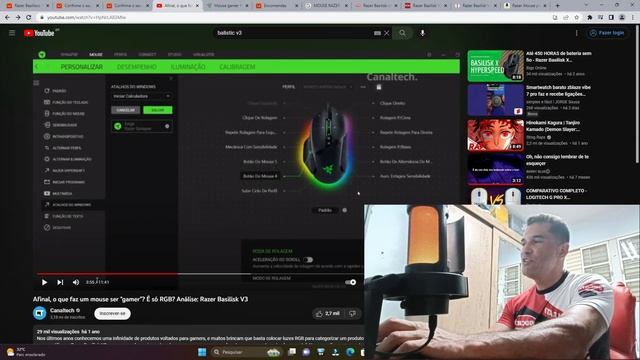
Task: Bookmark this page with the star icon
Action: click(576, 18)
